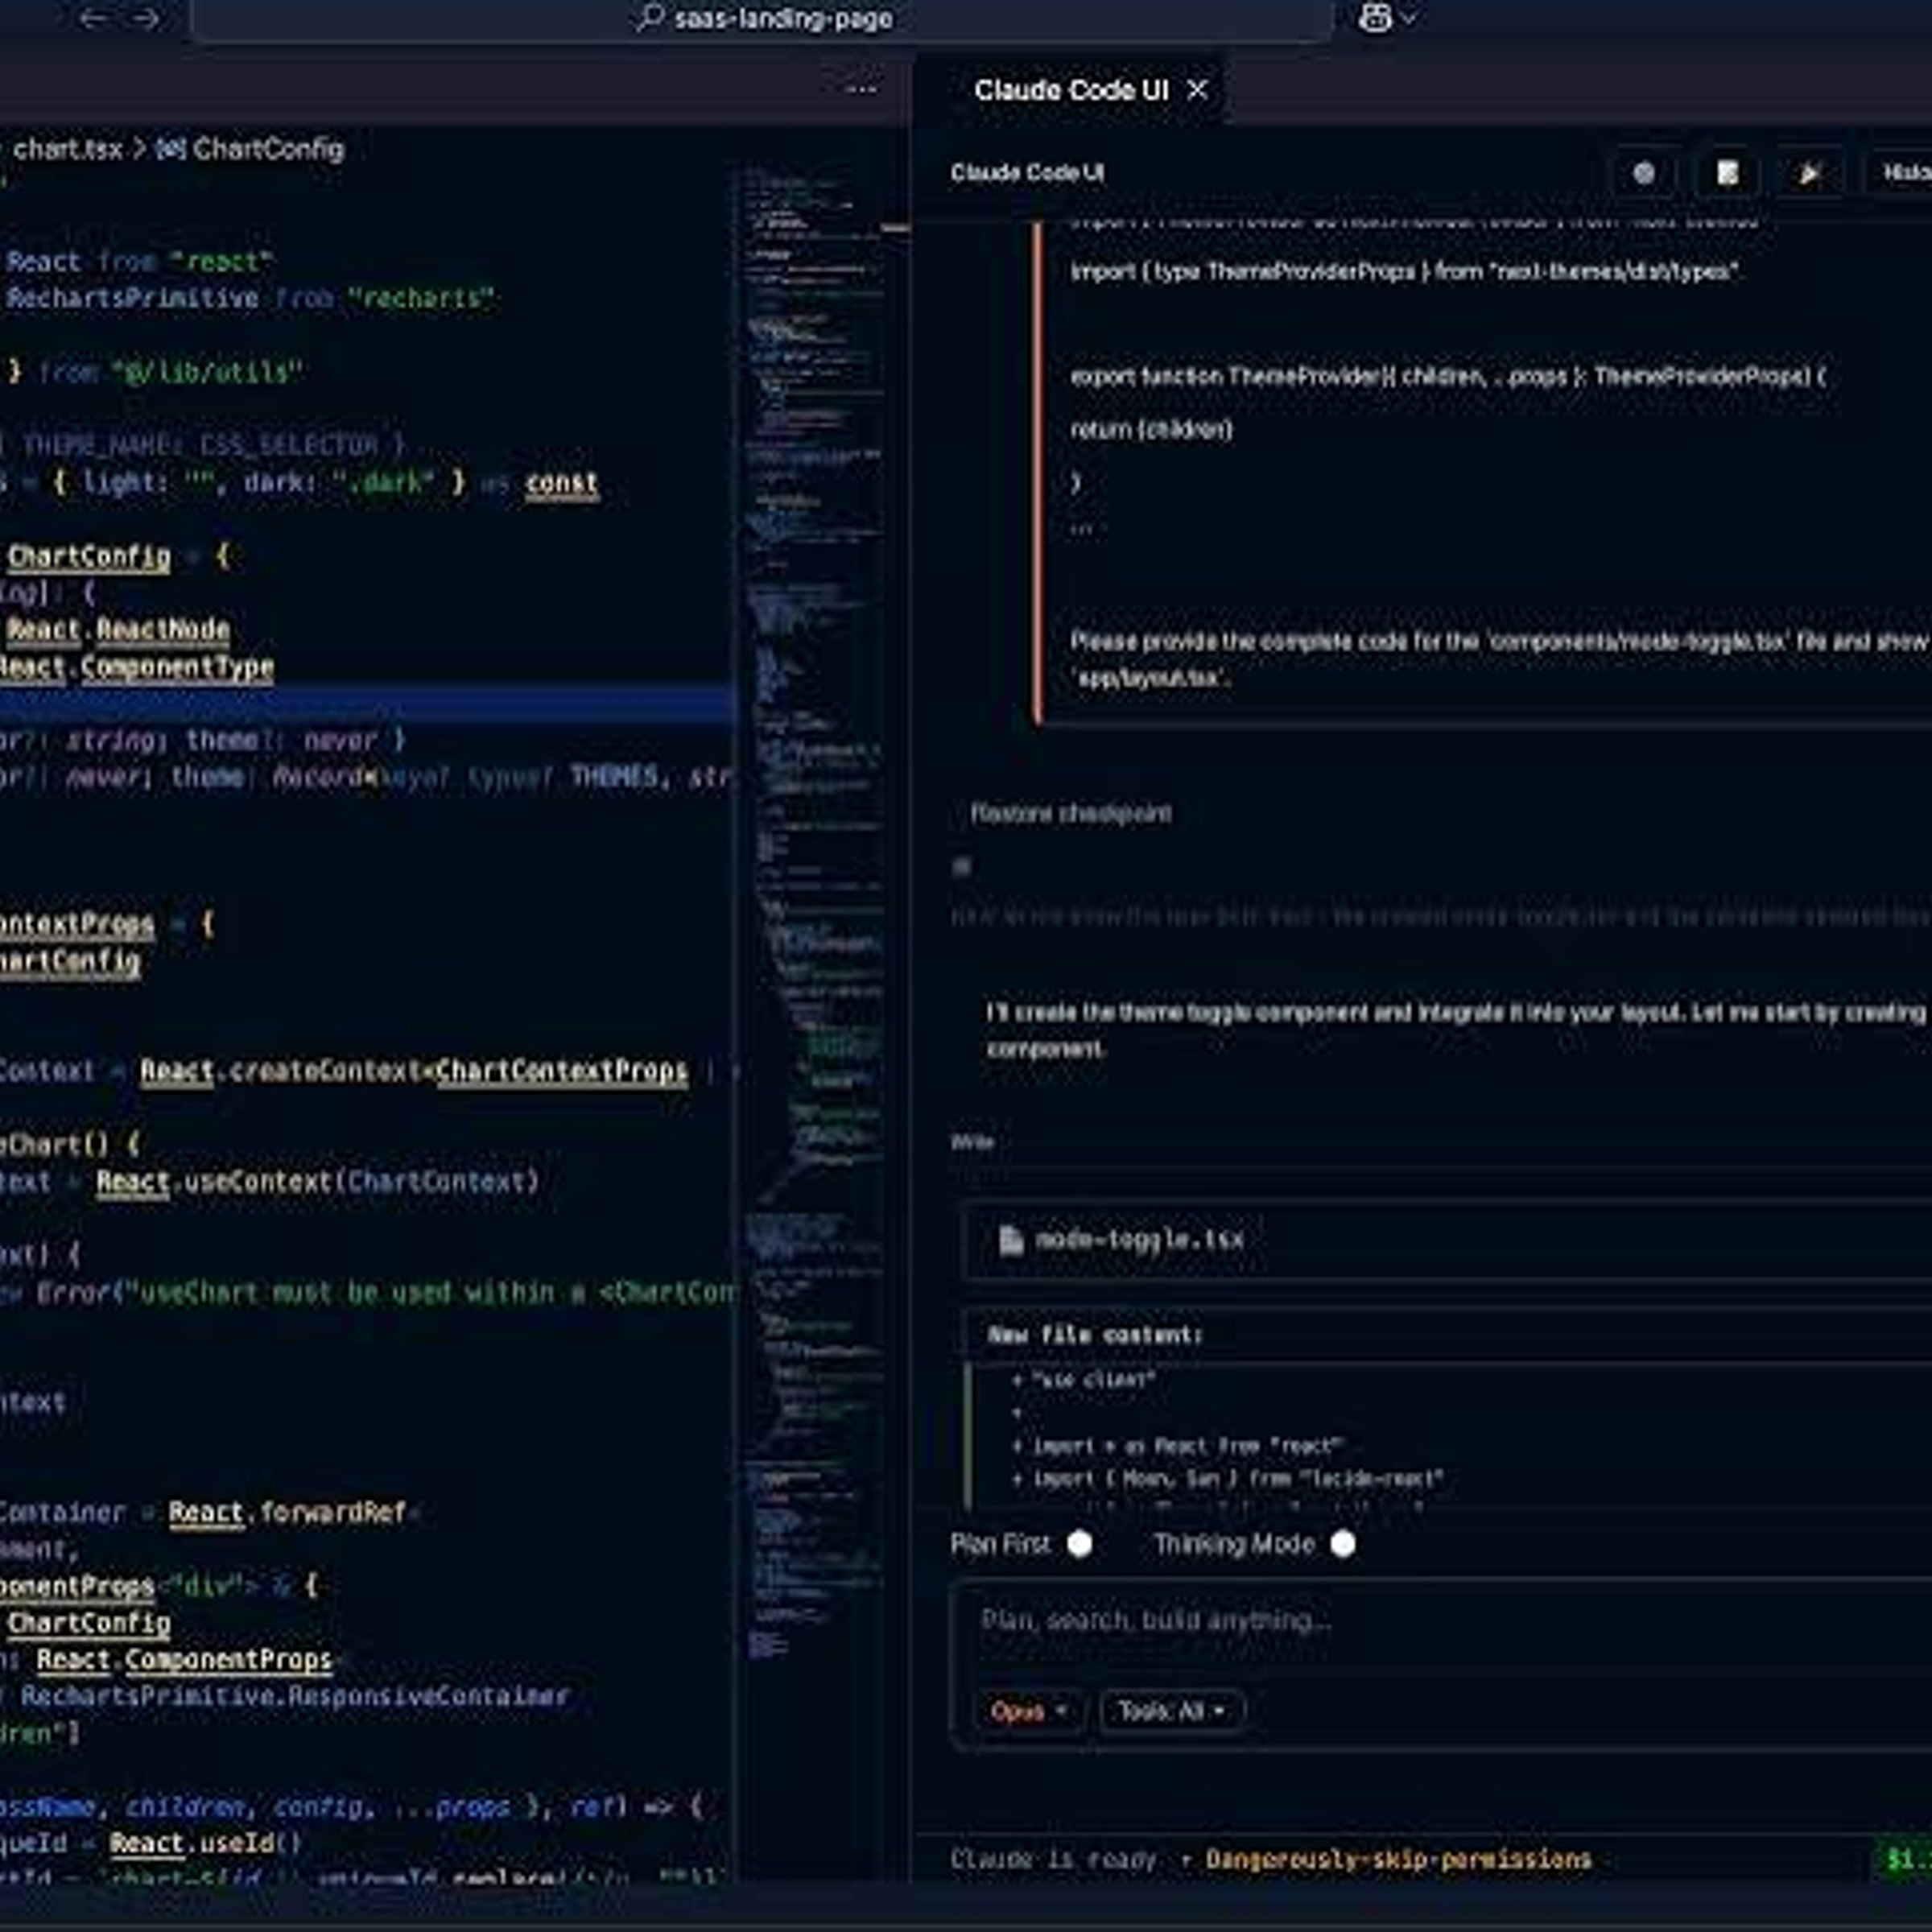Click the file icon beside mode-toggle.tsx
Image resolution: width=1932 pixels, height=1932 pixels.
(x=1010, y=1240)
